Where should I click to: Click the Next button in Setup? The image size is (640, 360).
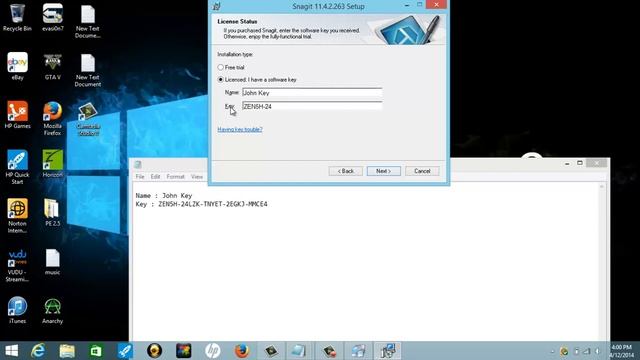(383, 171)
